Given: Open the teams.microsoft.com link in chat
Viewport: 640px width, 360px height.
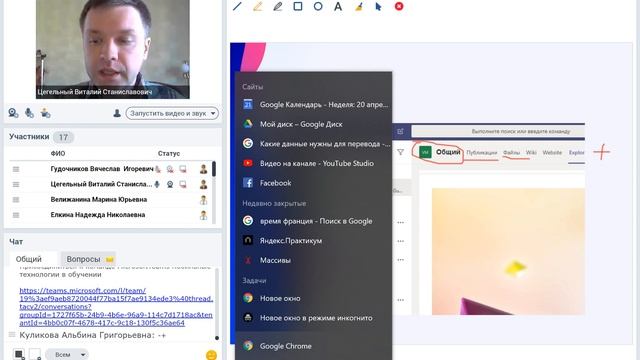Looking at the screenshot, I should click(x=116, y=307).
